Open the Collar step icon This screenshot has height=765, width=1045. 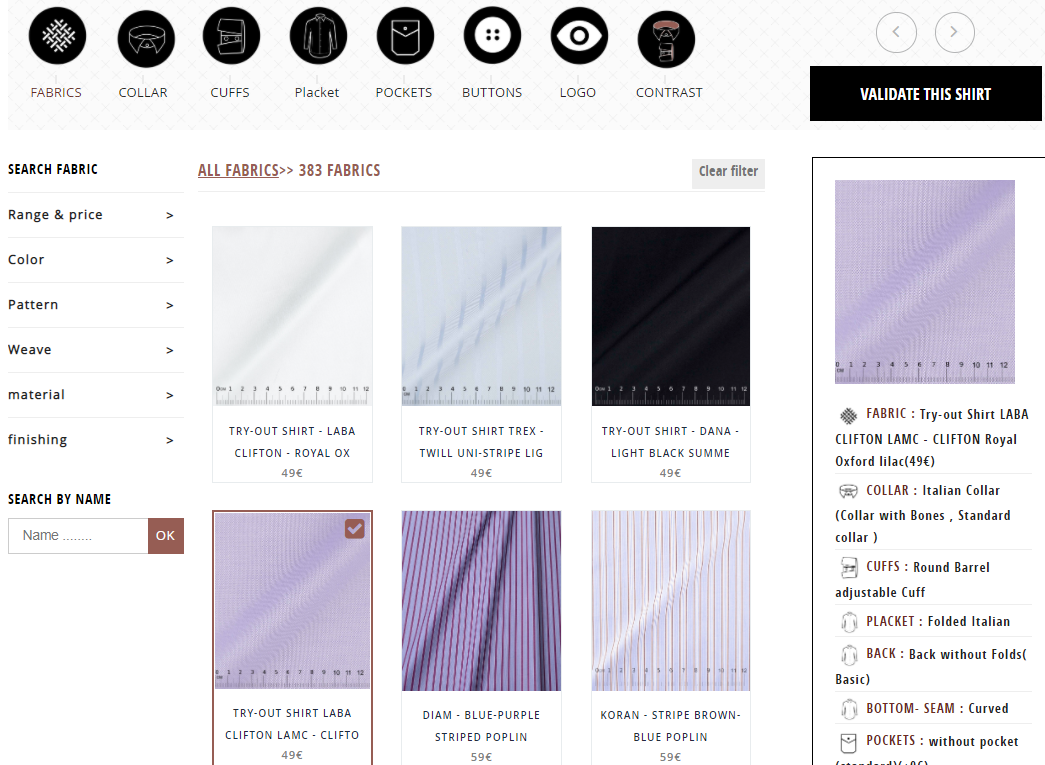click(x=146, y=39)
